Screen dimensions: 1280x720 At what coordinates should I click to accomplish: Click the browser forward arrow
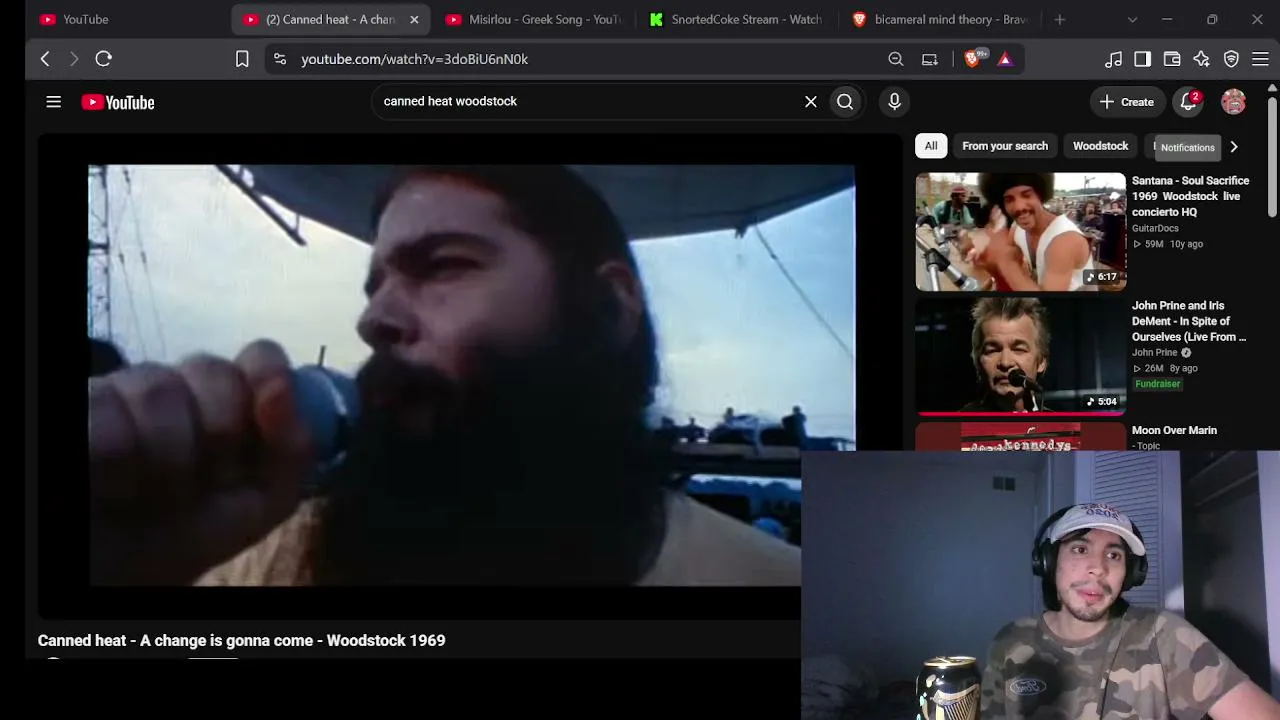(73, 59)
